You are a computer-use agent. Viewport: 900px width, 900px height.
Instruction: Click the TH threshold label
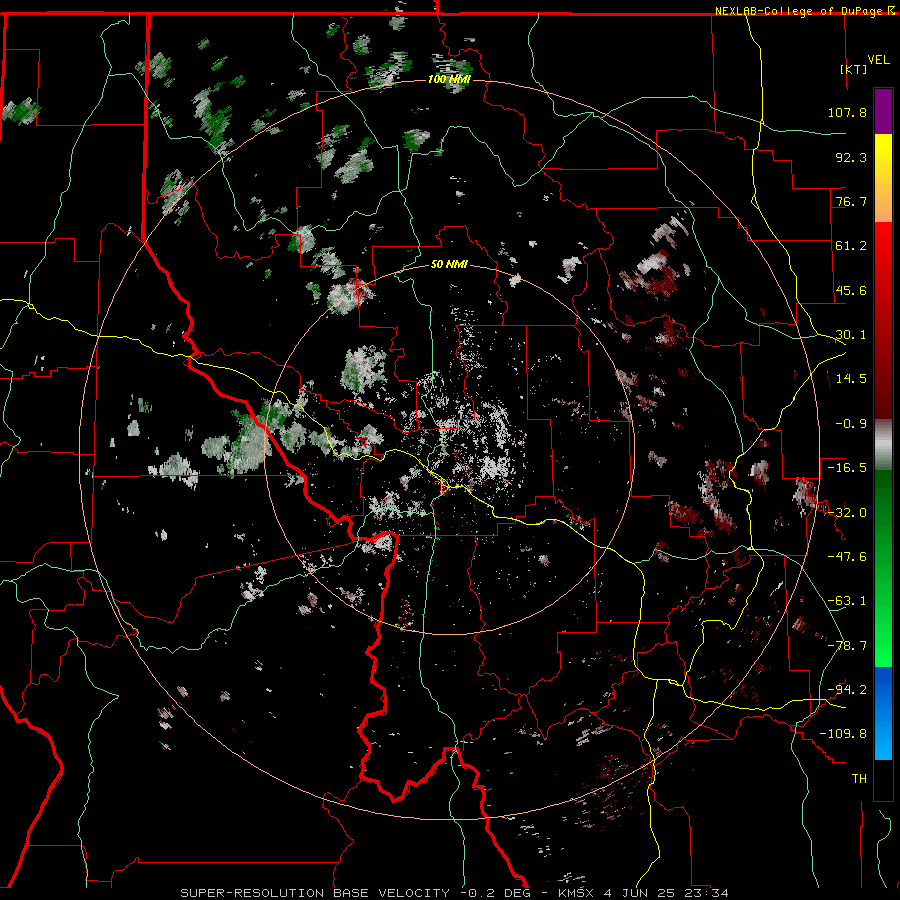859,779
